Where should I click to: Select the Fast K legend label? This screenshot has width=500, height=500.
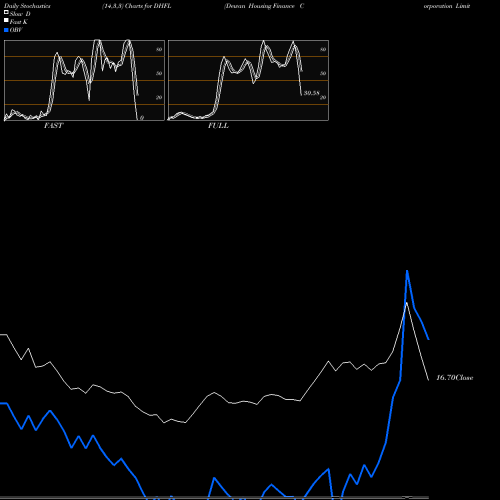click(x=19, y=22)
